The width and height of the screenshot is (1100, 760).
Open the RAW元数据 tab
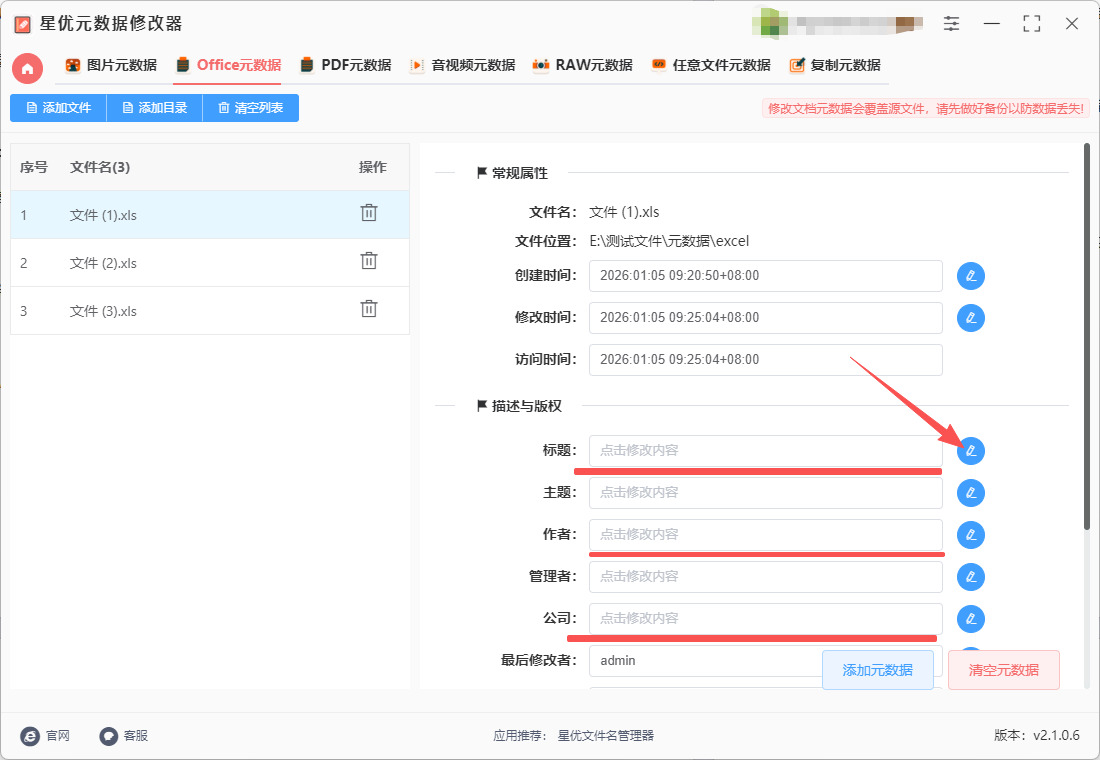coord(582,65)
